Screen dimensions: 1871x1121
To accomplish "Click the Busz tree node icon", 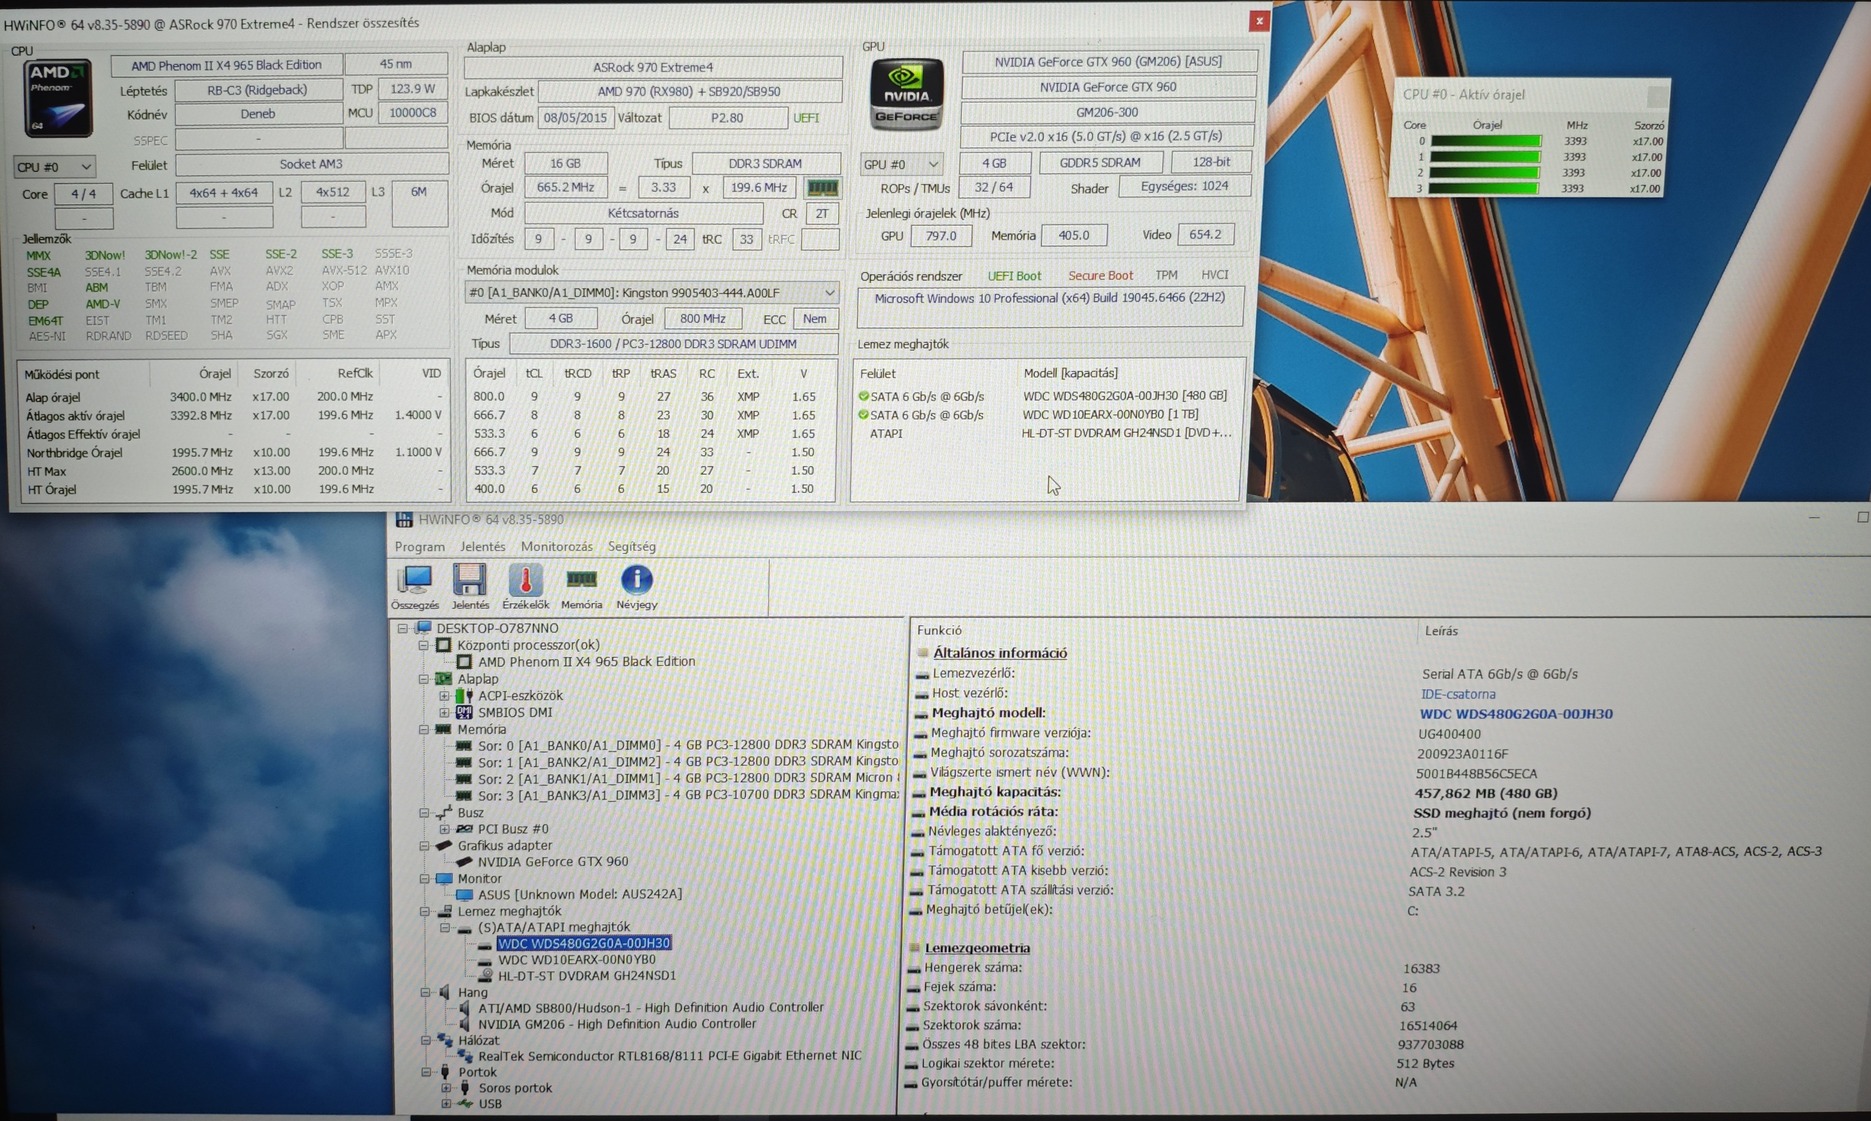I will pos(444,813).
